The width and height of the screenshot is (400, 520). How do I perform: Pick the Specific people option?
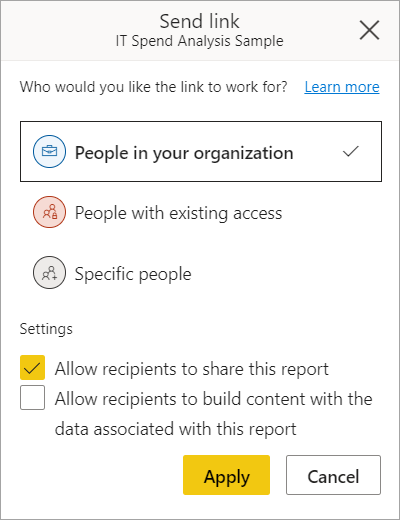pos(201,272)
